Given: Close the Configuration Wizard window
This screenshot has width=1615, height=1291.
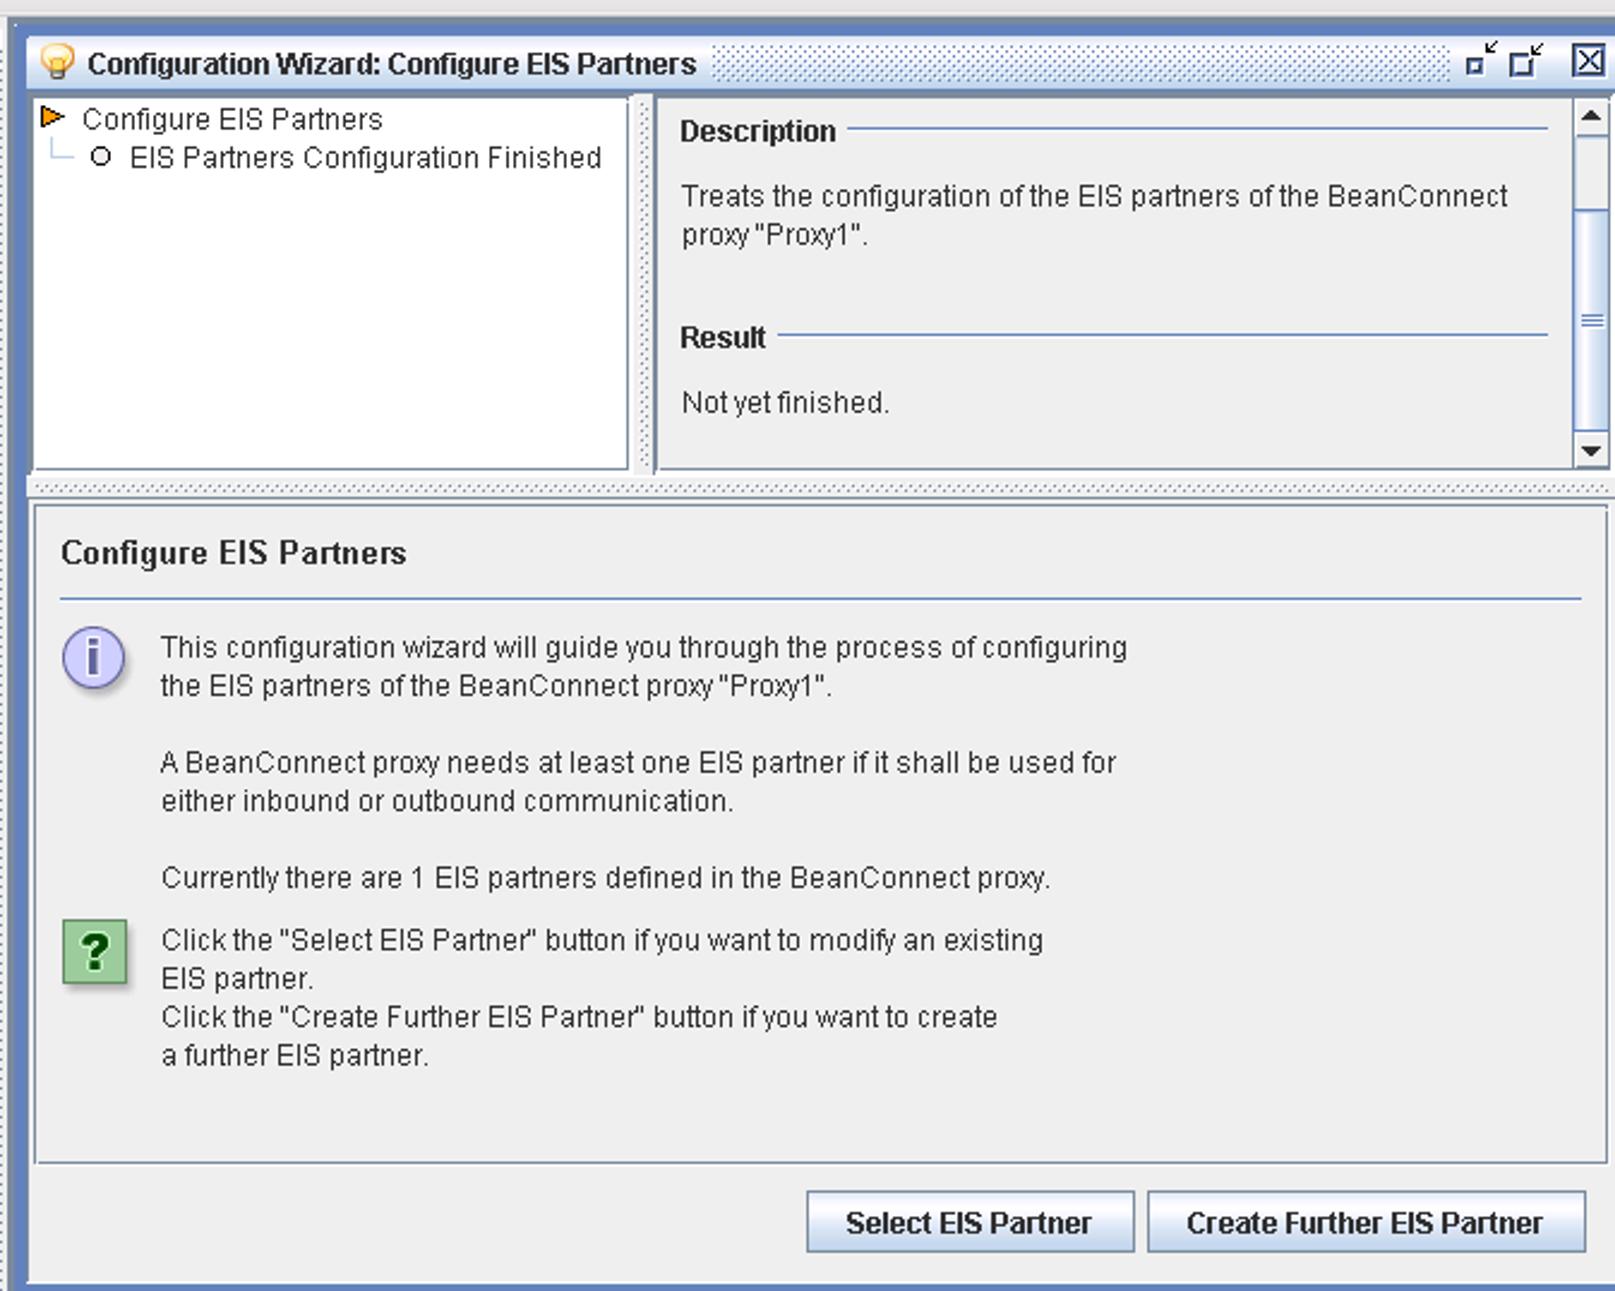Looking at the screenshot, I should [1588, 61].
